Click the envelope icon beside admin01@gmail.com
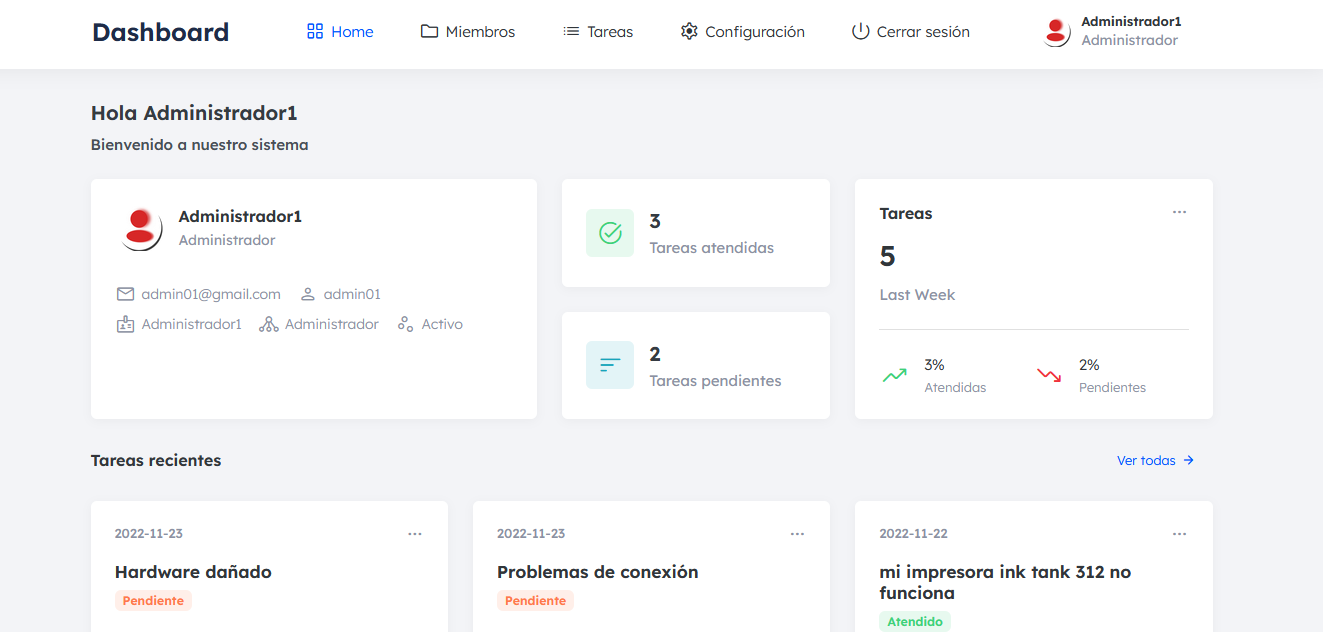 125,294
